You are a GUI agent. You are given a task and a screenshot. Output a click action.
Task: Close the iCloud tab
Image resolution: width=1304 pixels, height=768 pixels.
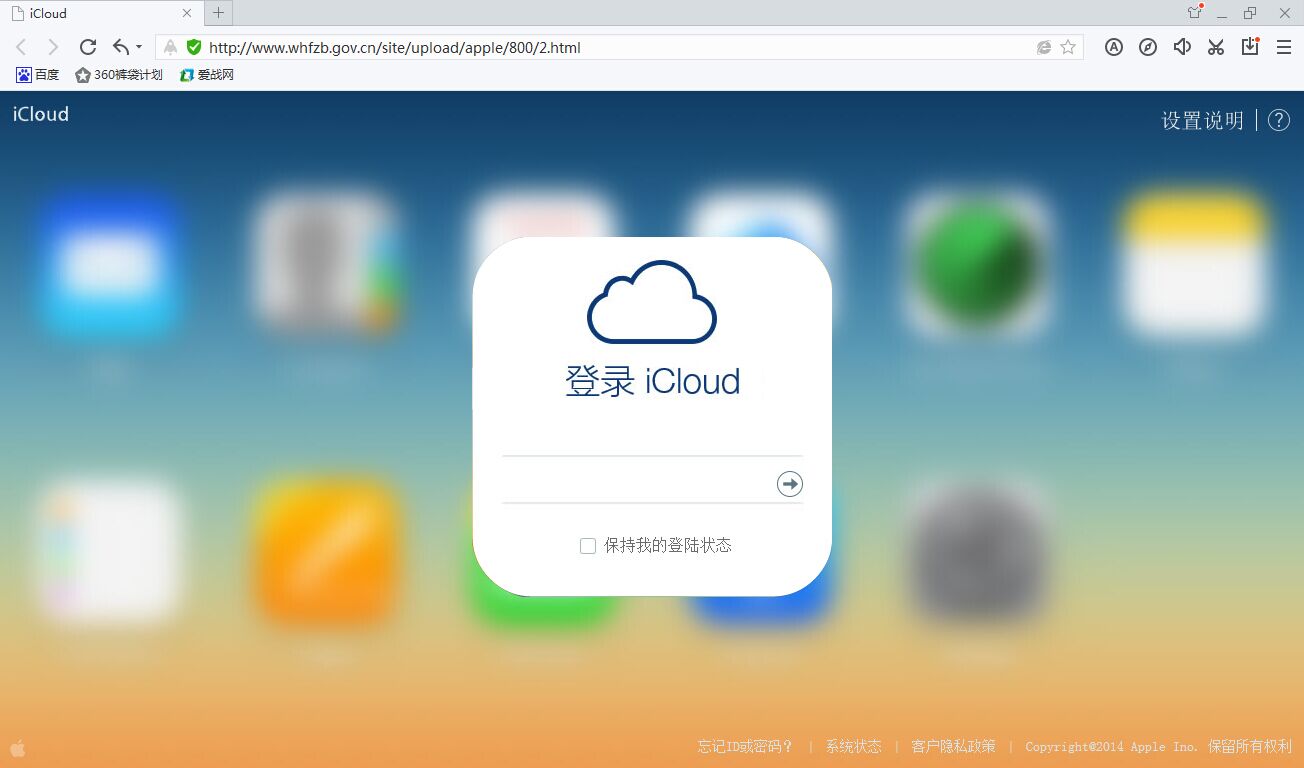click(187, 13)
